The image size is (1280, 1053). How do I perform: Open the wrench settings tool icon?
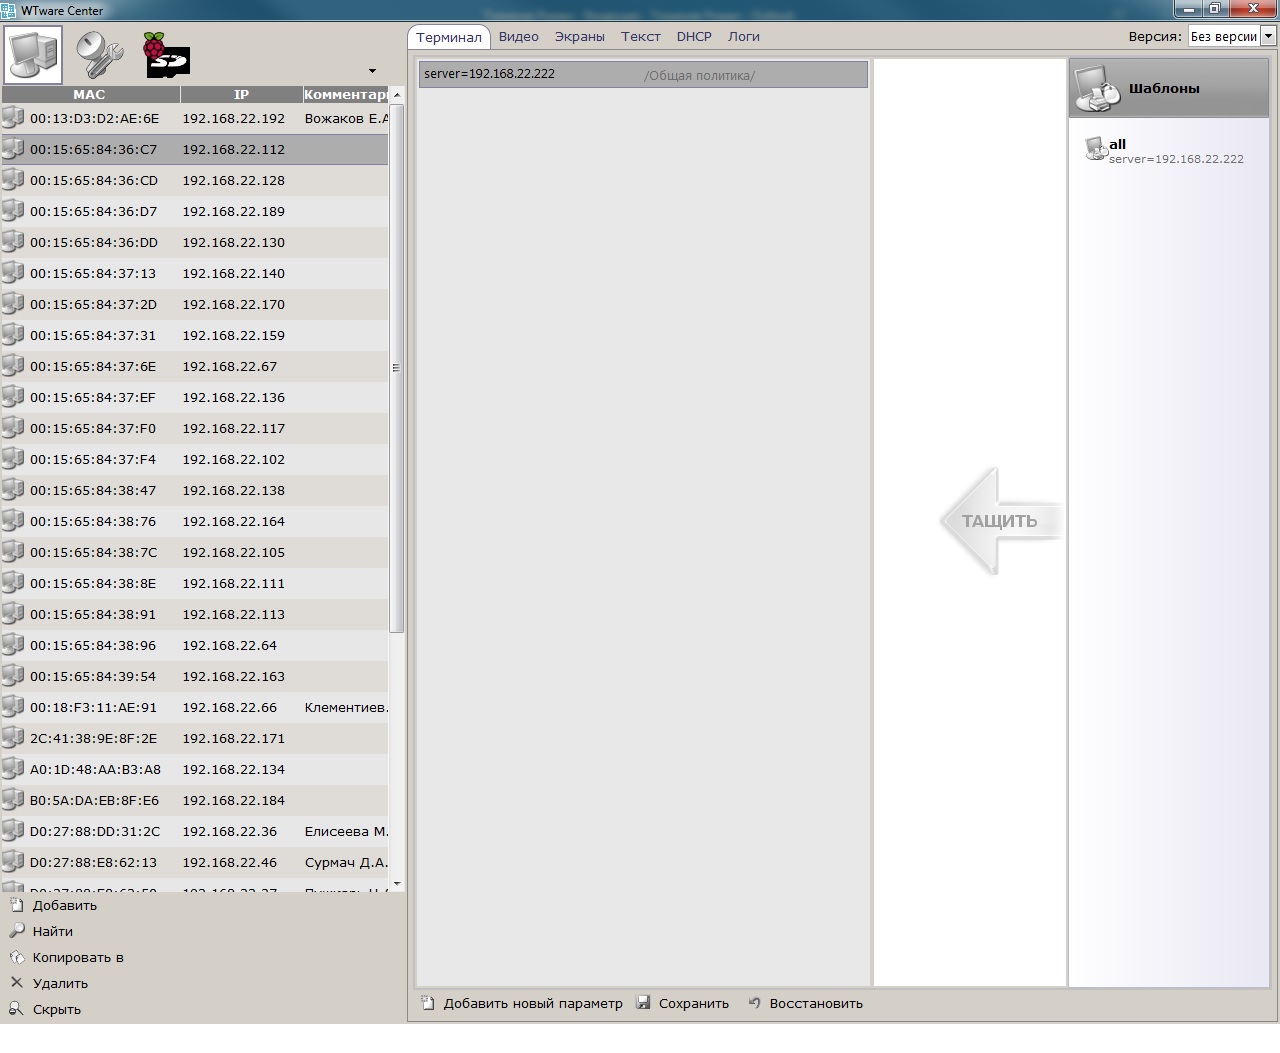coord(99,54)
